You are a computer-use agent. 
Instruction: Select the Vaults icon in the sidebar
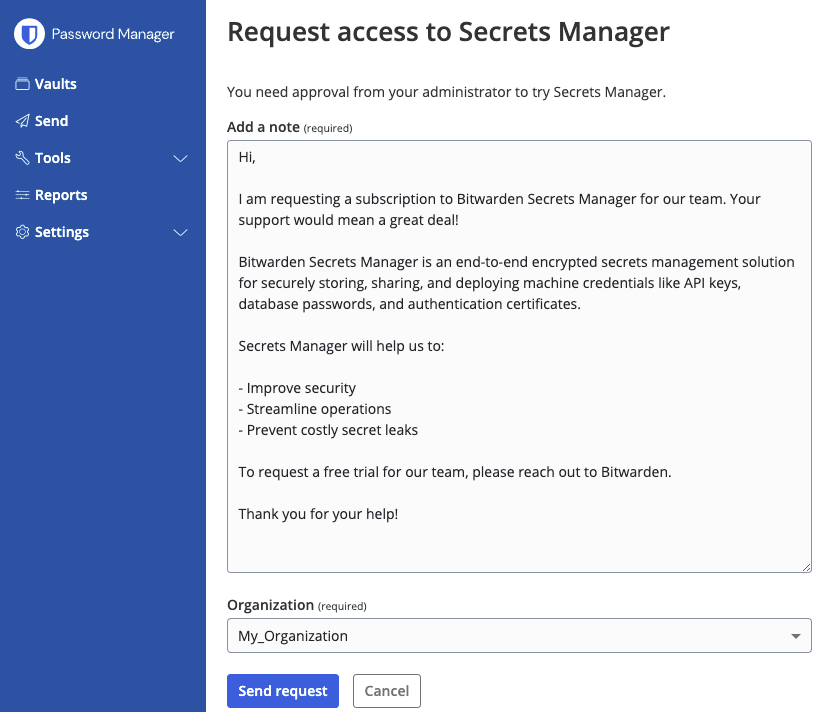[x=22, y=84]
